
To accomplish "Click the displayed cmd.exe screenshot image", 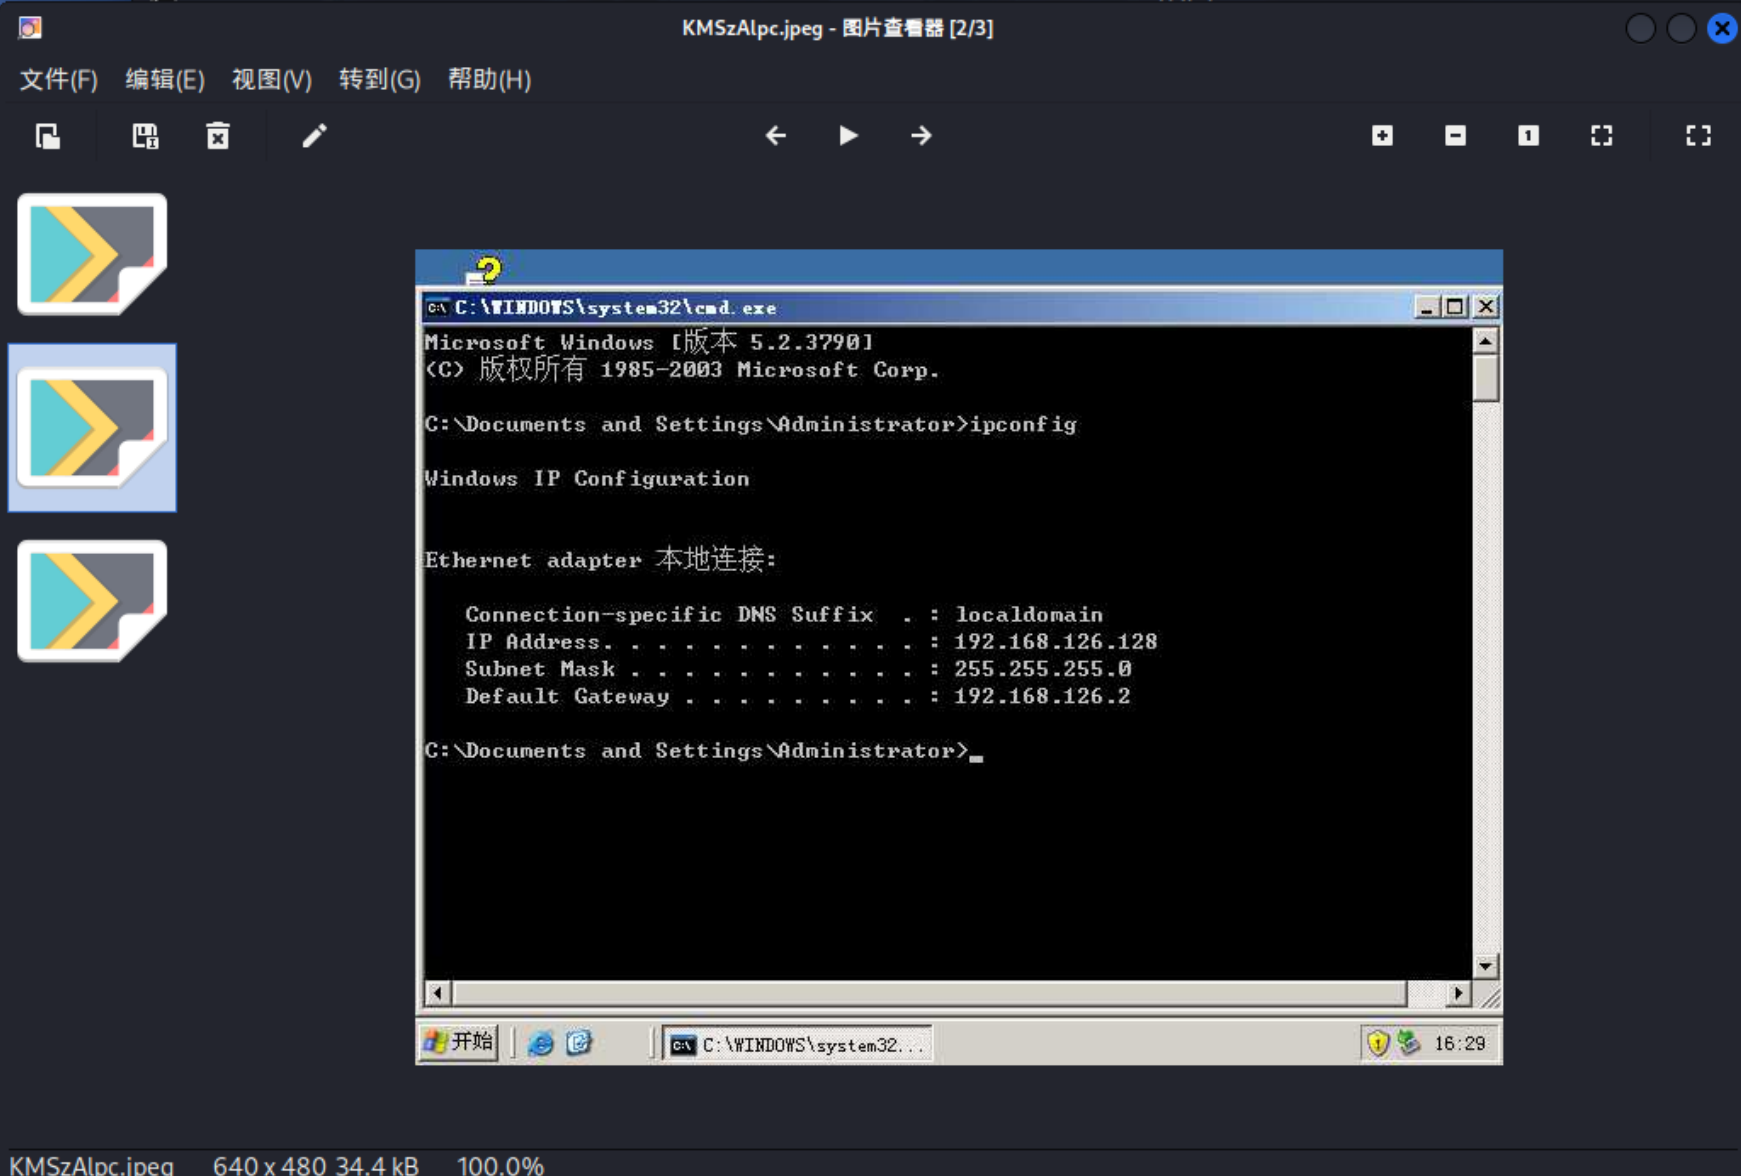I will 959,657.
